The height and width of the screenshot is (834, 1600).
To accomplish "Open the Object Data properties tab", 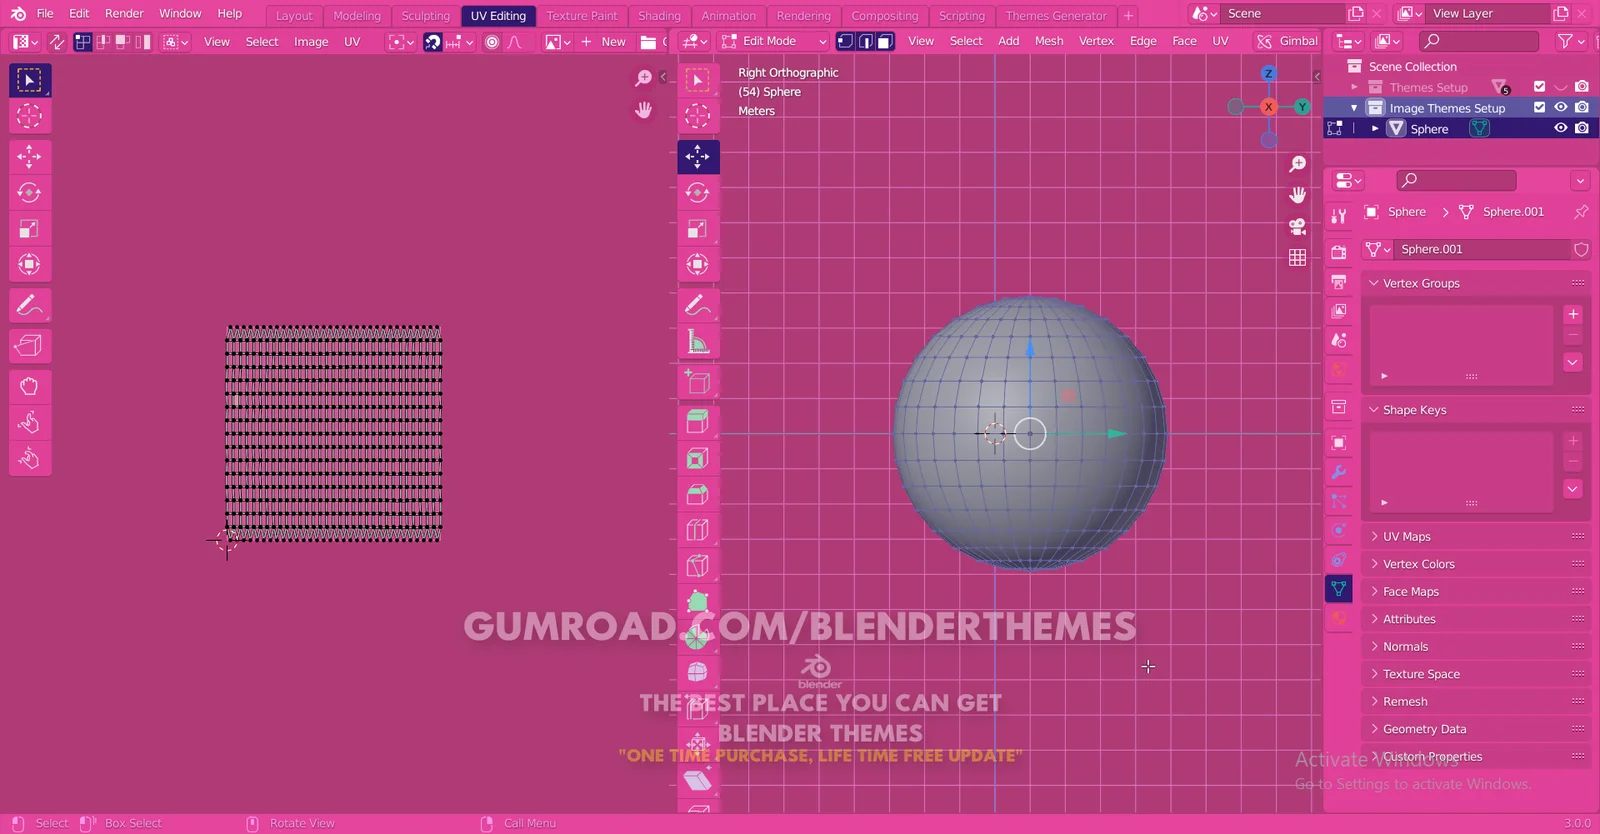I will (1339, 589).
